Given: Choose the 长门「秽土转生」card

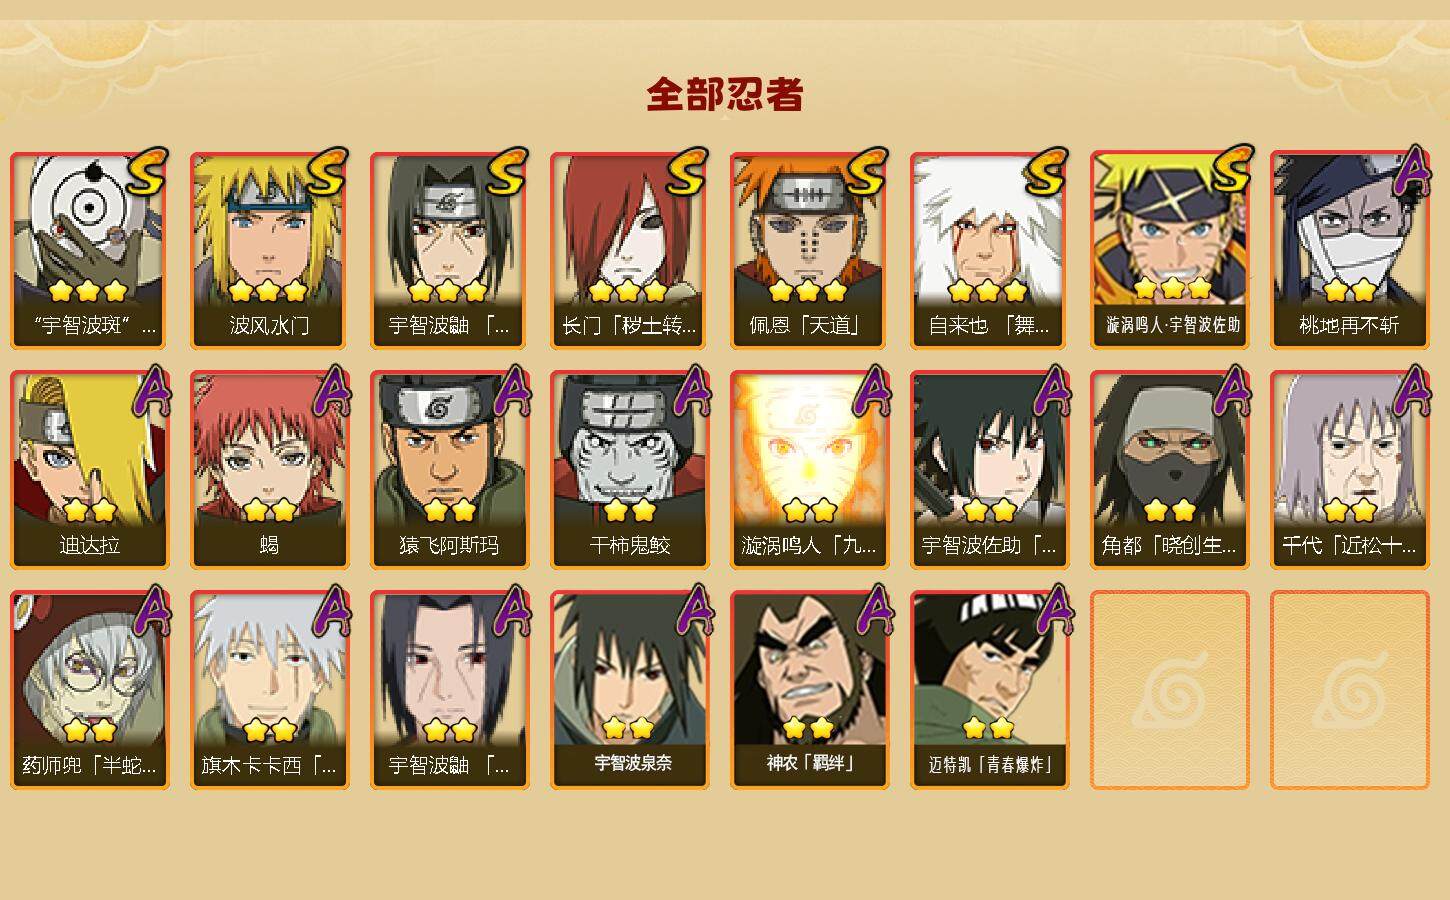Looking at the screenshot, I should point(630,250).
